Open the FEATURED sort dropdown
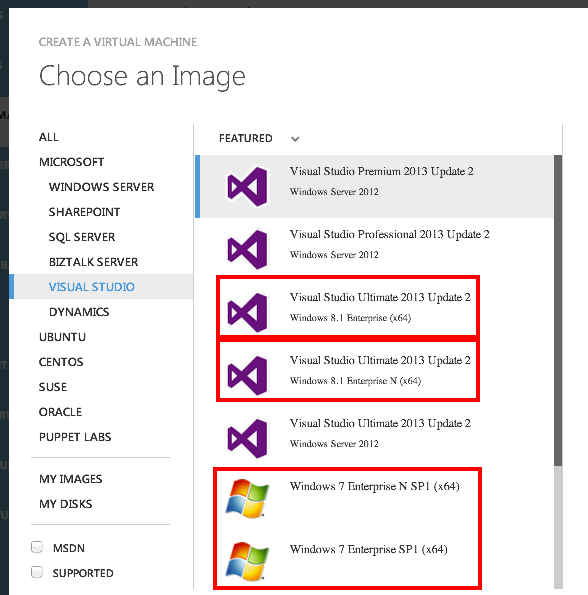The image size is (588, 595). [259, 138]
